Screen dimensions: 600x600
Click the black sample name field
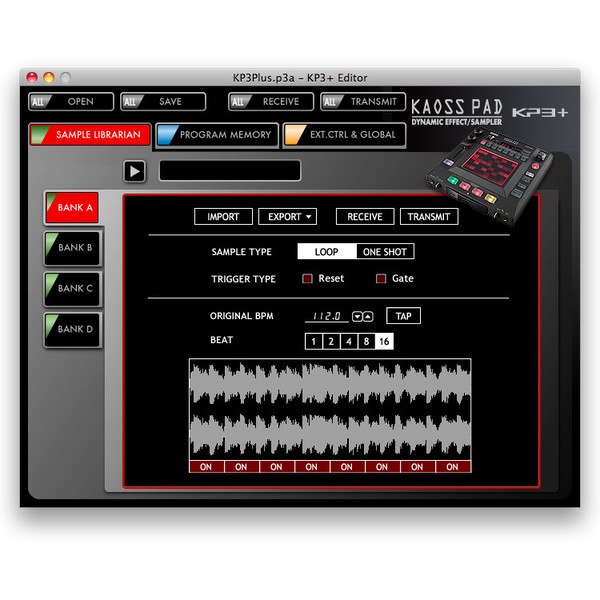coord(230,171)
